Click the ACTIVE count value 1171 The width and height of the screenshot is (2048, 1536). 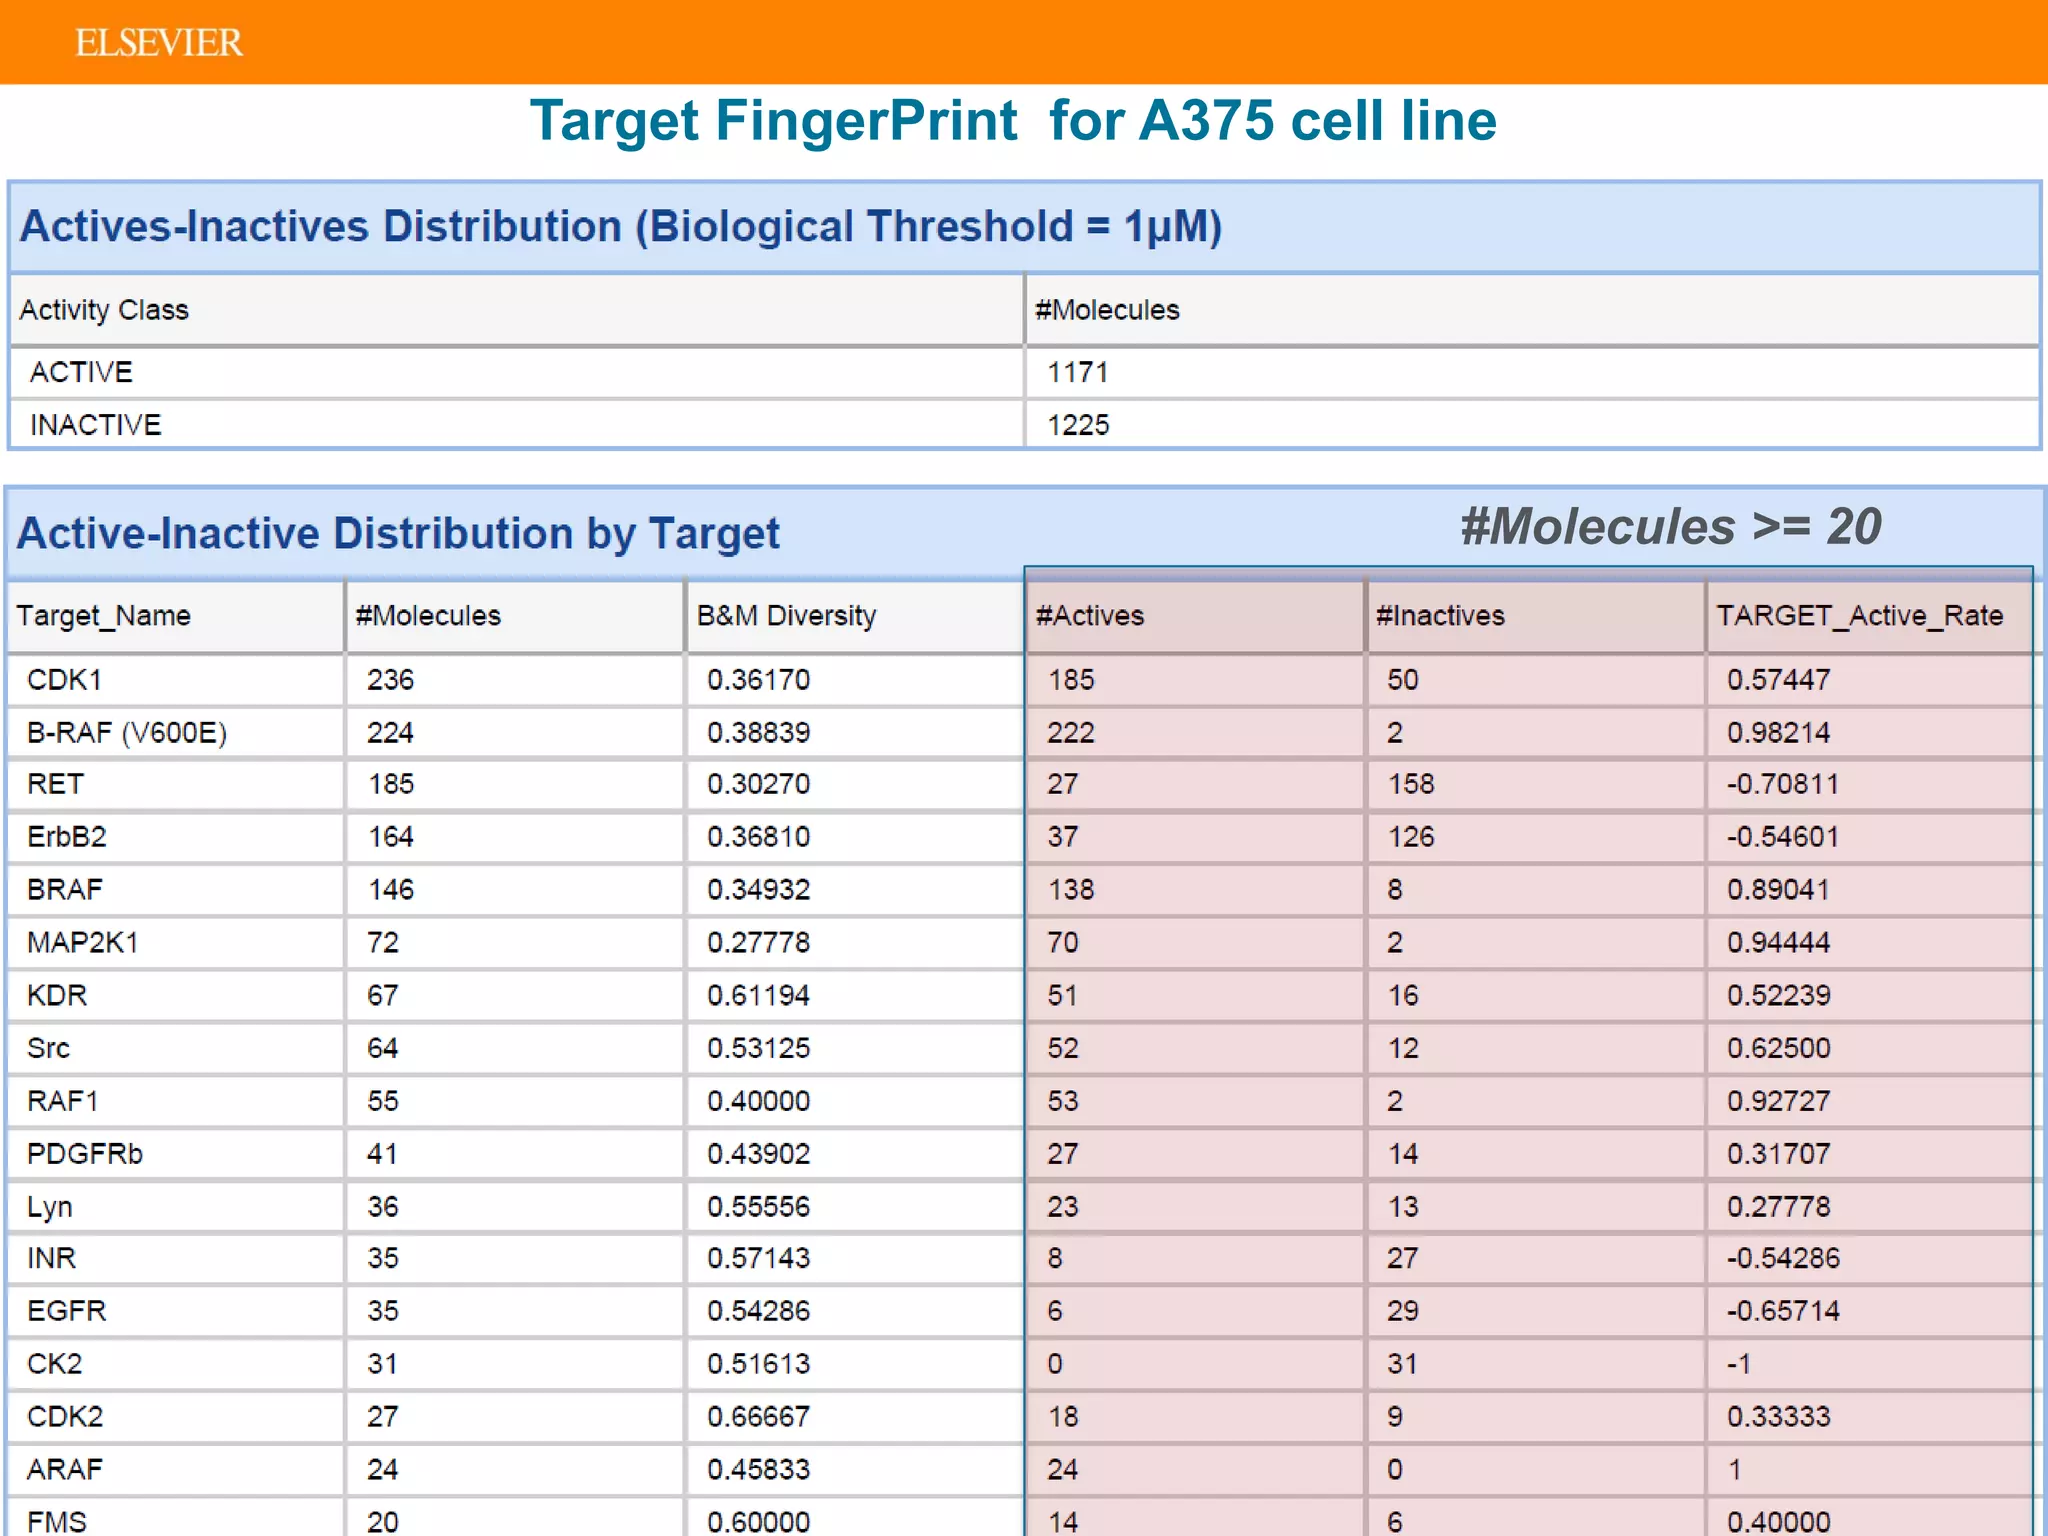pyautogui.click(x=1077, y=372)
